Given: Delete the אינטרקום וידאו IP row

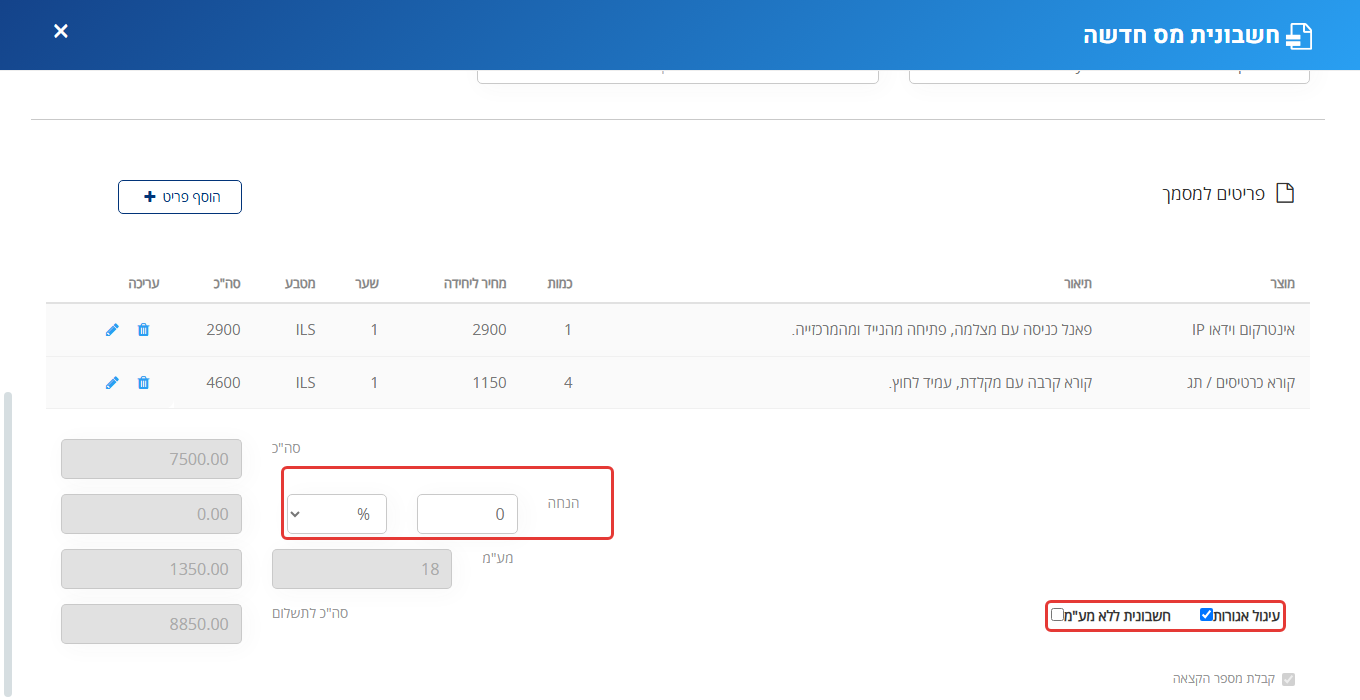Looking at the screenshot, I should (143, 329).
